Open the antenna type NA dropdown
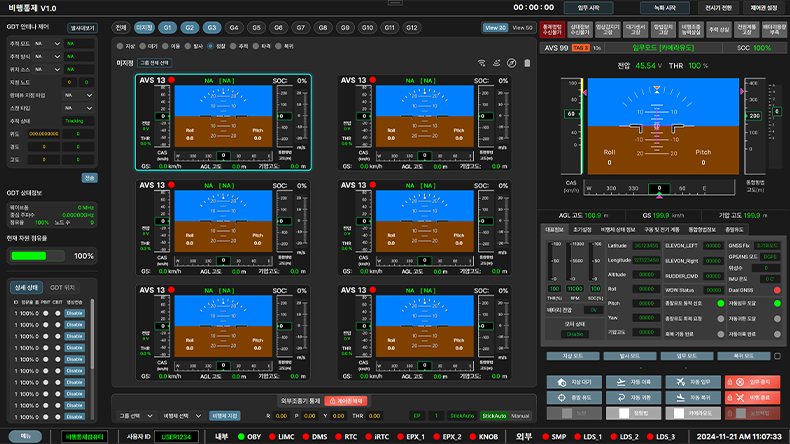790x444 pixels. [79, 95]
